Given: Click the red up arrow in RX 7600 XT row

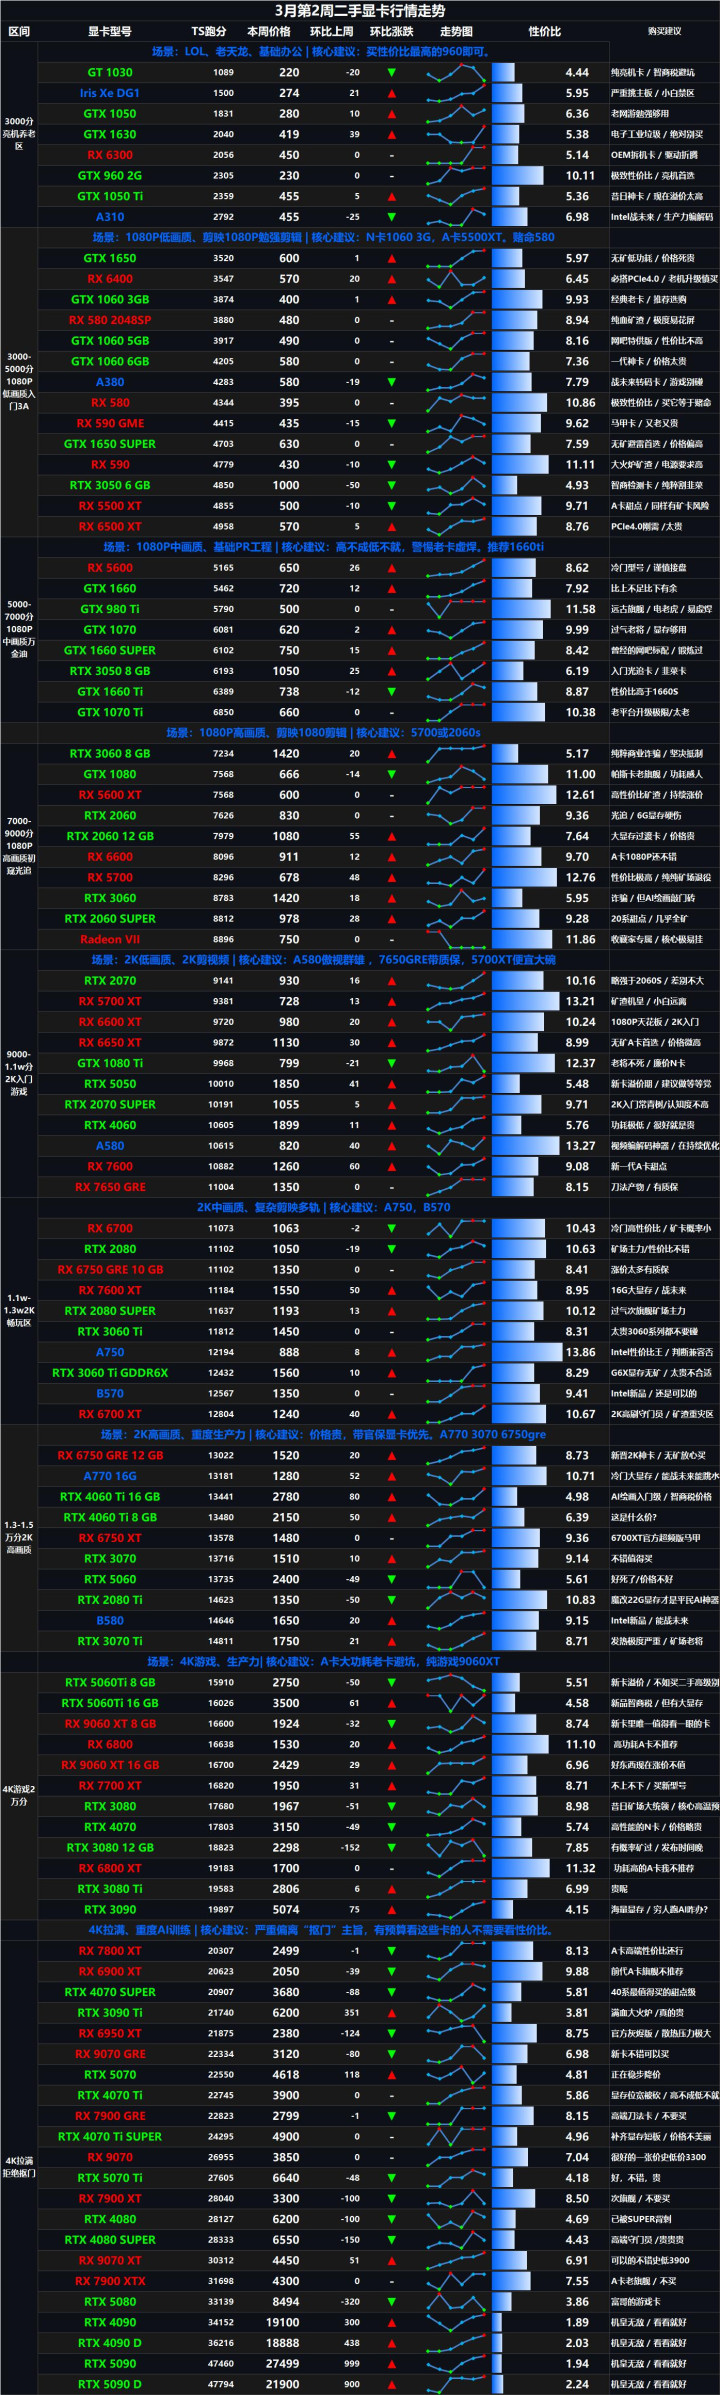Looking at the screenshot, I should pos(391,1291).
